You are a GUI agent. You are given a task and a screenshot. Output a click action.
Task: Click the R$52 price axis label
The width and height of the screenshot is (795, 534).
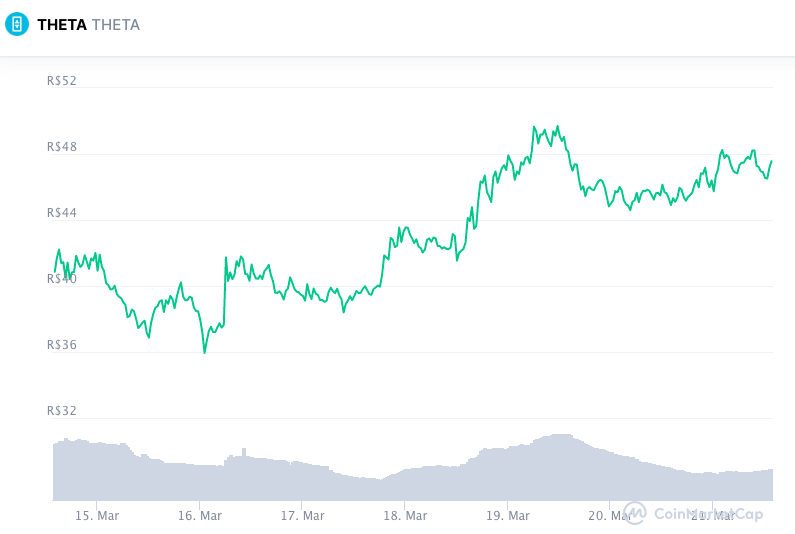(x=62, y=81)
